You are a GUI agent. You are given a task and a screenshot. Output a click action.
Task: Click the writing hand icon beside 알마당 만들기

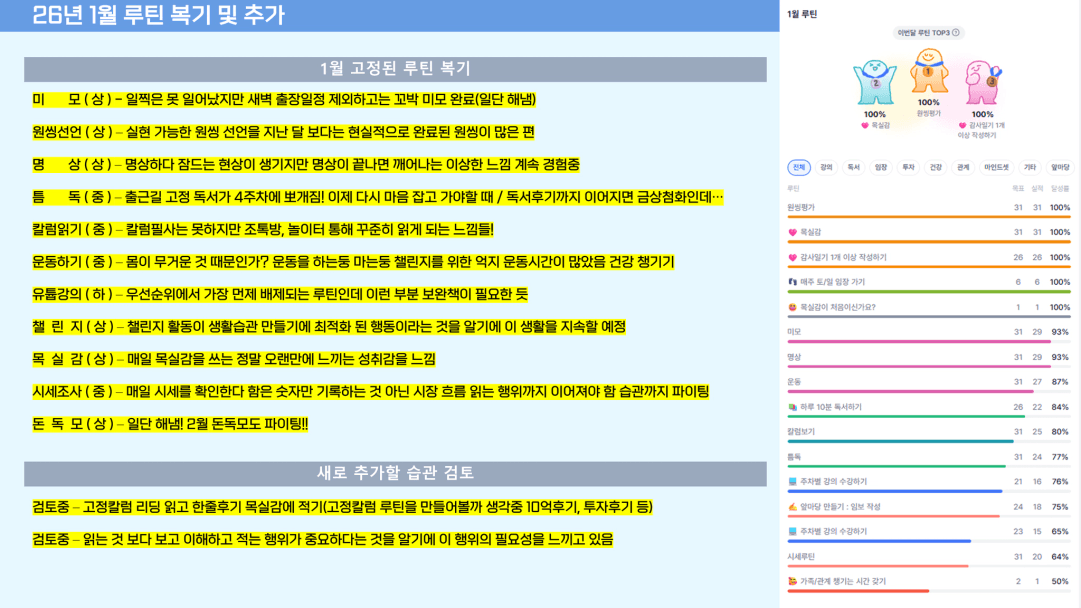click(x=792, y=507)
